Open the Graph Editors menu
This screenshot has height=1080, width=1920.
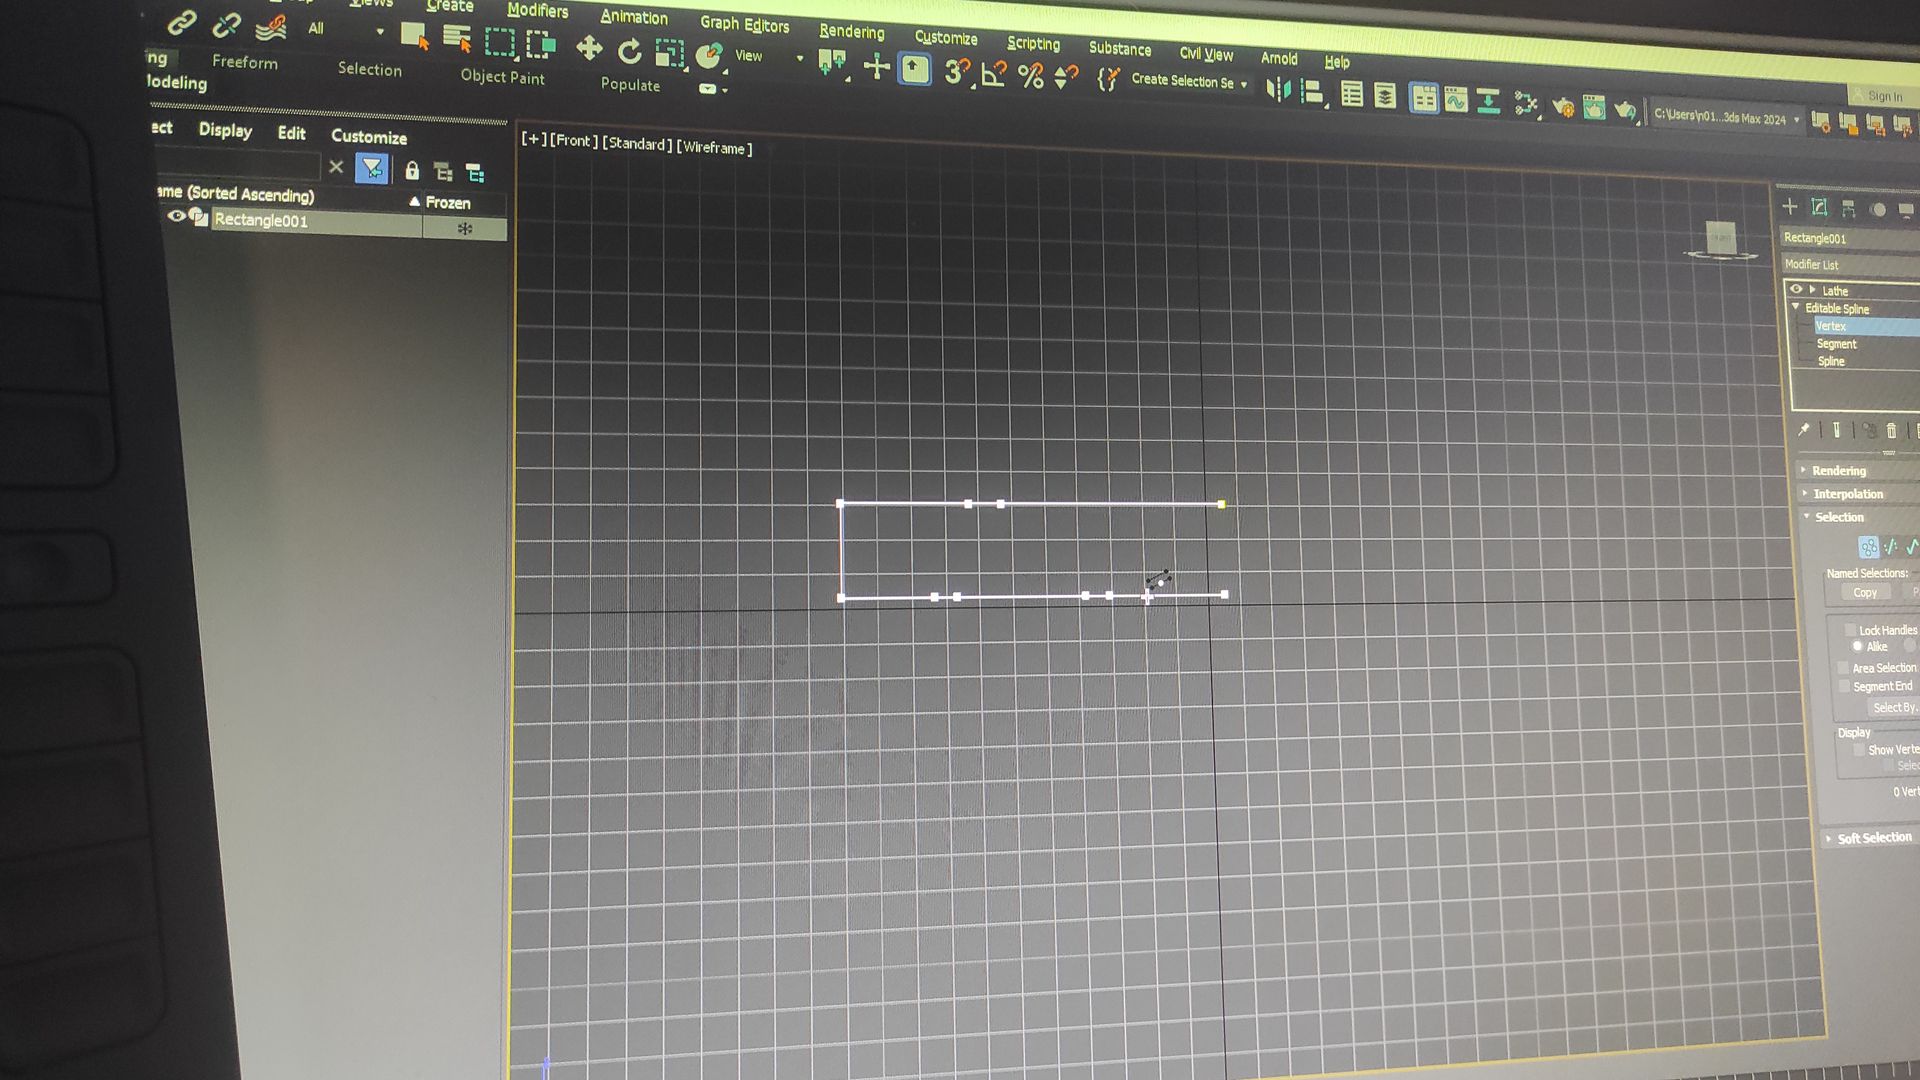[x=744, y=24]
